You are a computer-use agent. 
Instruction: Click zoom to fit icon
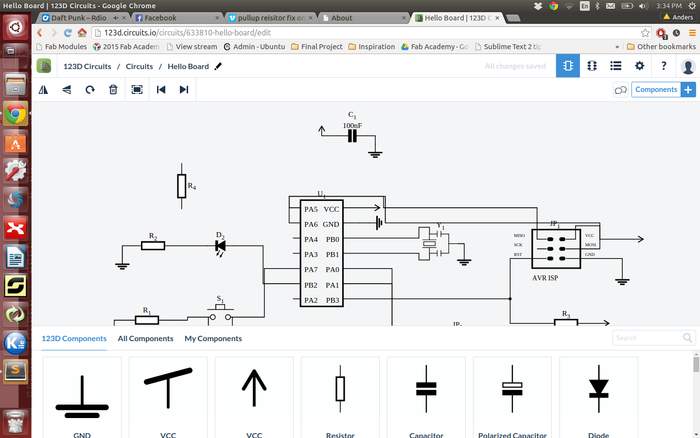point(137,90)
